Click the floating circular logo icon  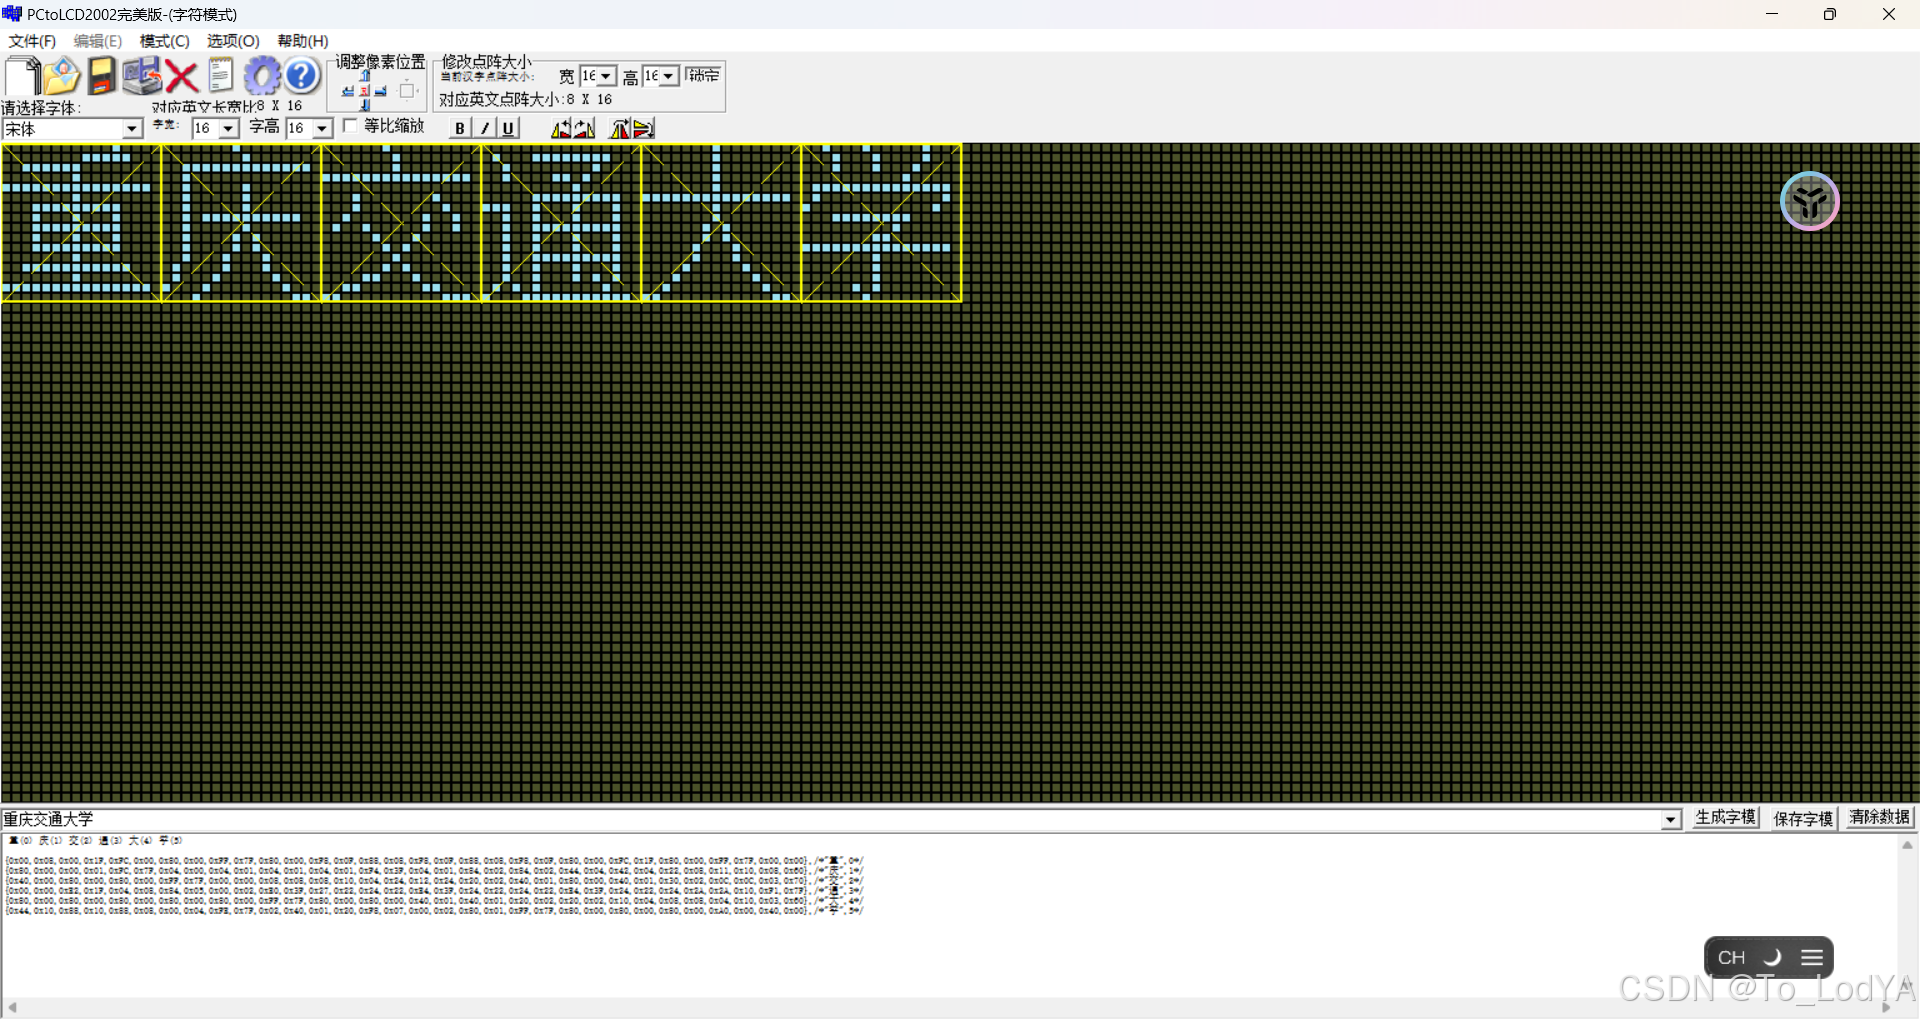click(x=1810, y=201)
